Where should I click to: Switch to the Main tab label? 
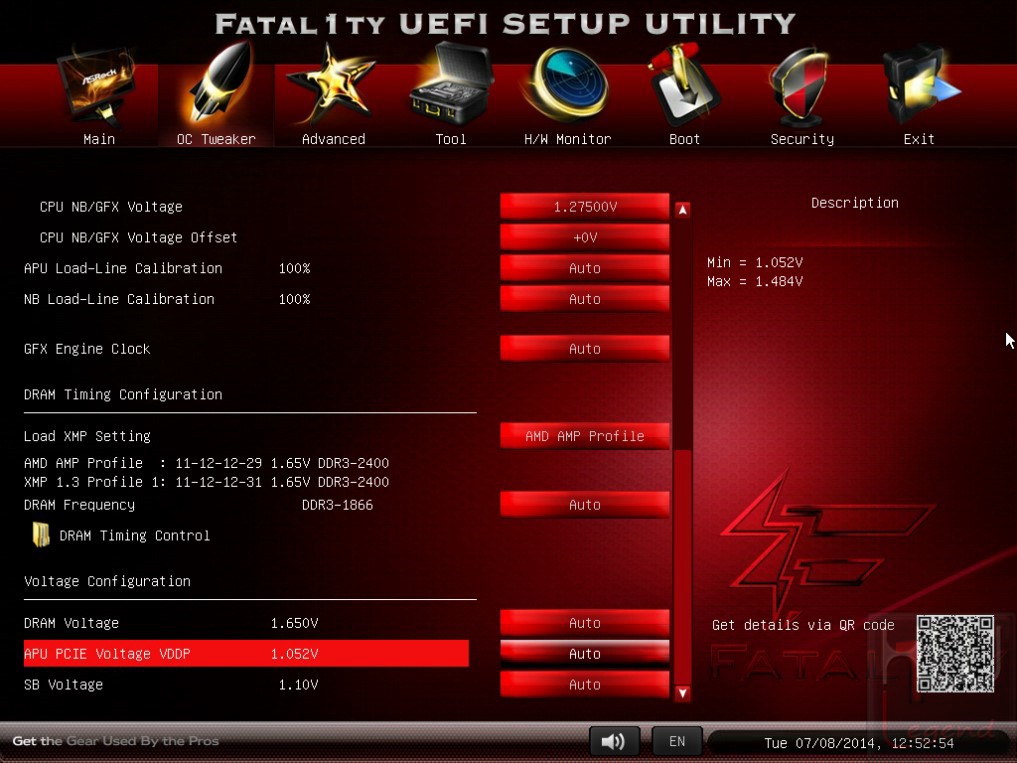[x=99, y=139]
